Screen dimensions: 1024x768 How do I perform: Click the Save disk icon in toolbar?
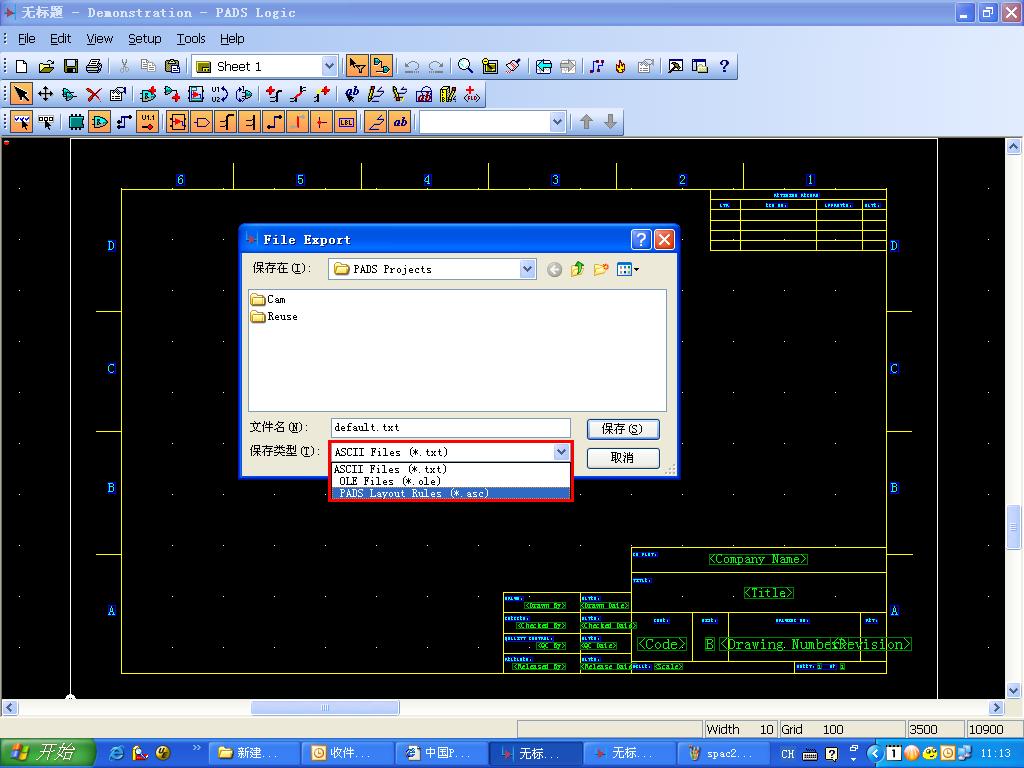[70, 66]
